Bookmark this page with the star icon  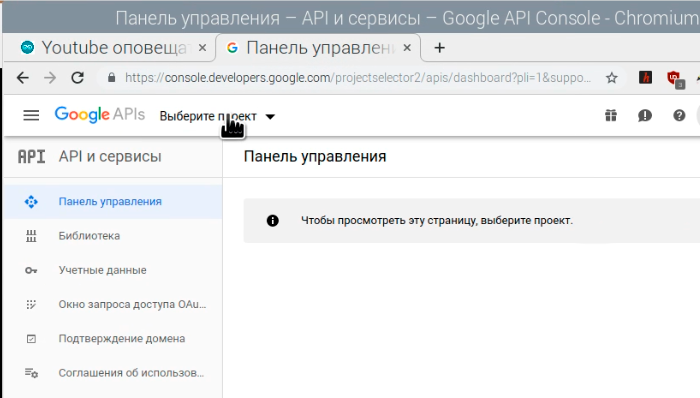(x=612, y=78)
